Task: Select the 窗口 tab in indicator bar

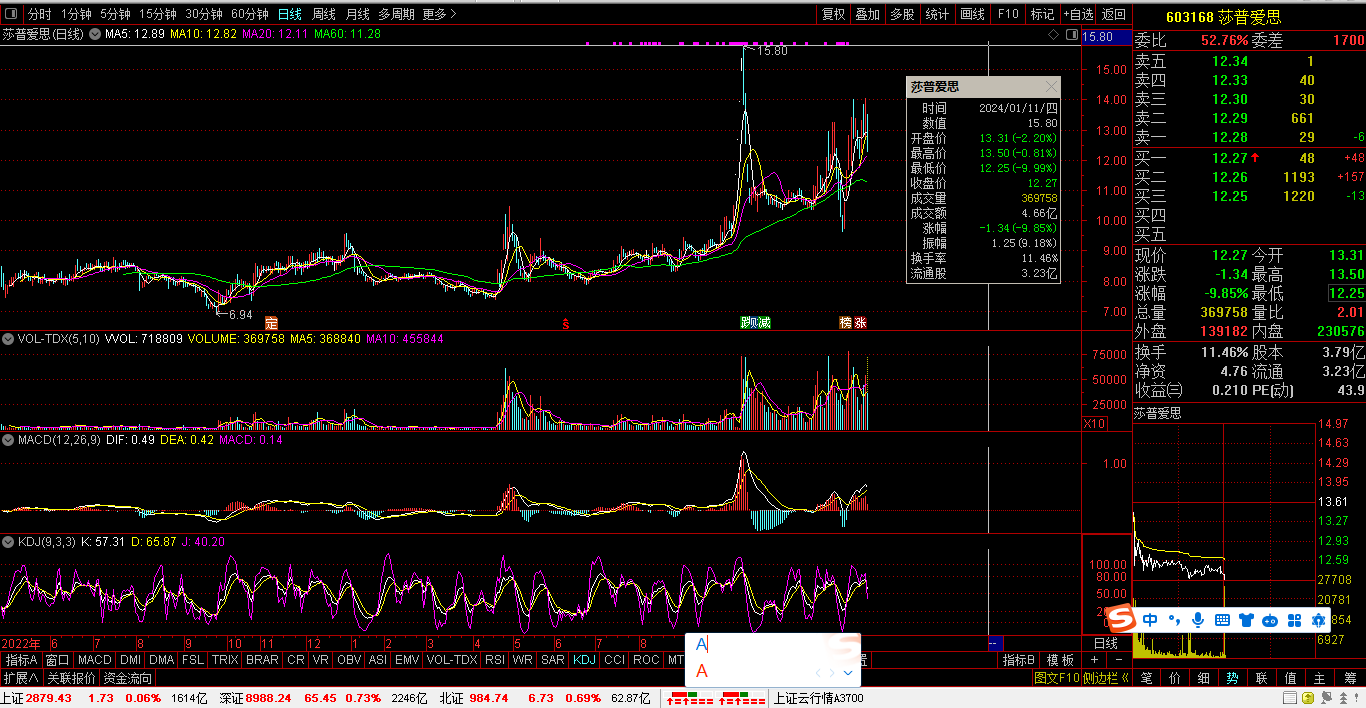Action: coord(58,660)
